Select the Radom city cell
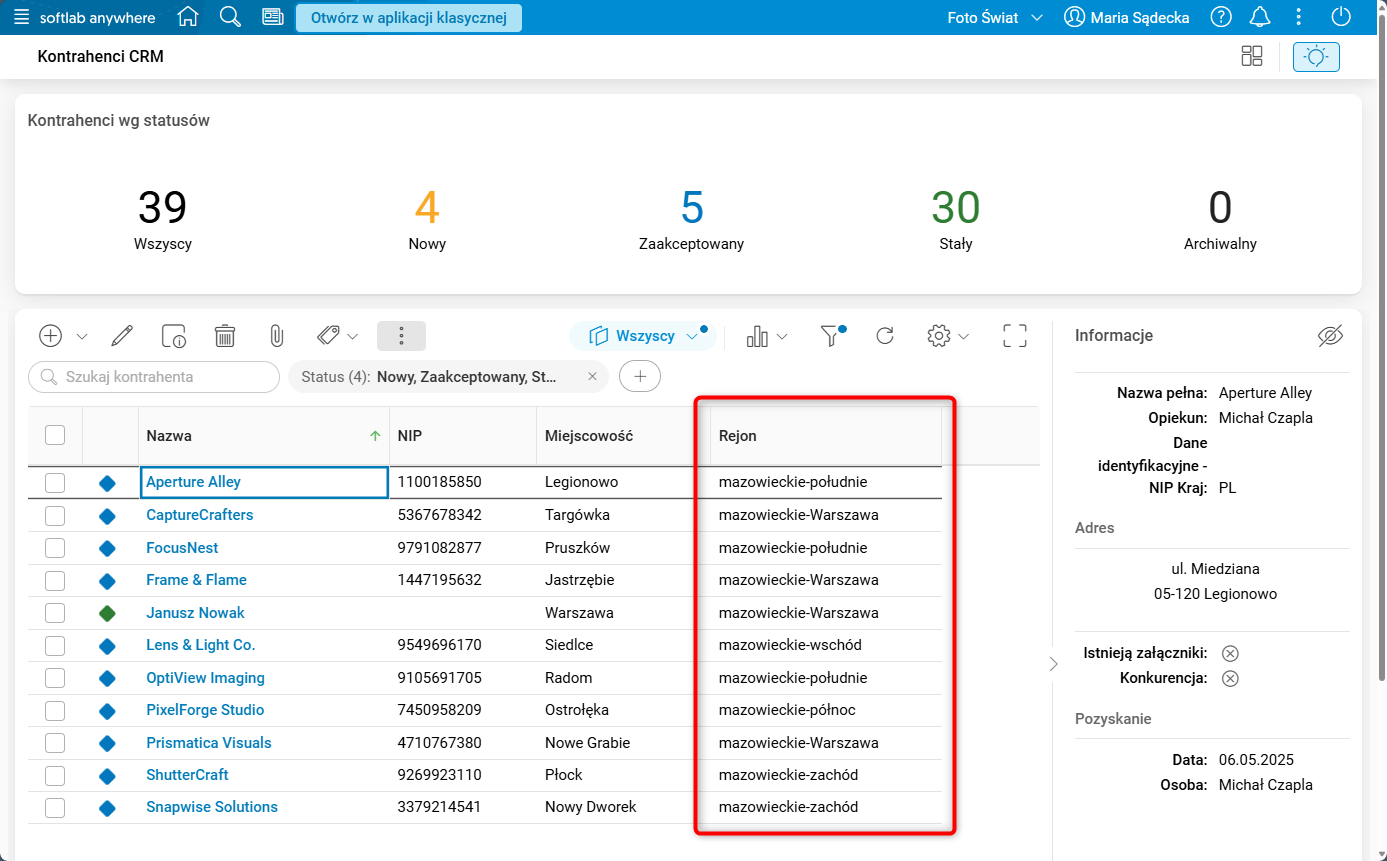Image resolution: width=1387 pixels, height=861 pixels. (x=623, y=678)
